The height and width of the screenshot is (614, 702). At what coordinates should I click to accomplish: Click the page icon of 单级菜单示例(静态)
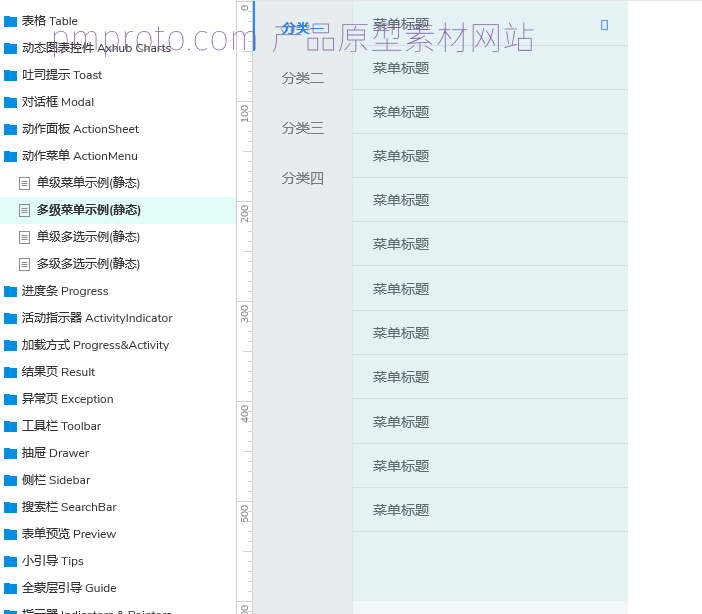point(25,183)
